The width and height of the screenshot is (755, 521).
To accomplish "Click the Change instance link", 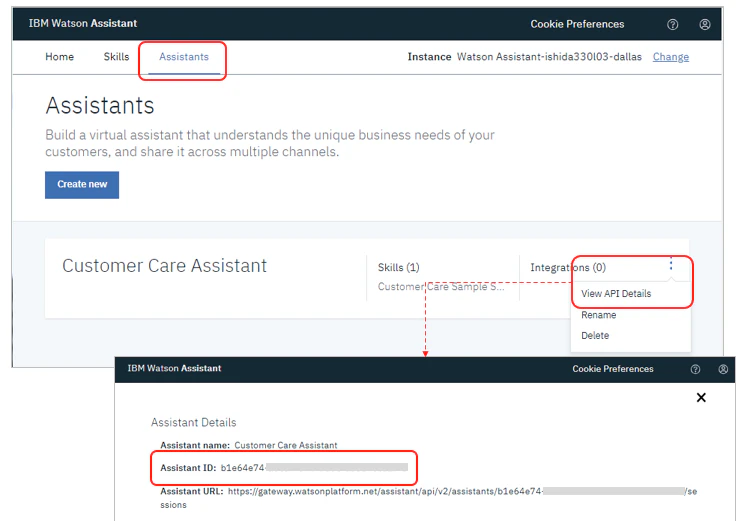I will click(670, 57).
